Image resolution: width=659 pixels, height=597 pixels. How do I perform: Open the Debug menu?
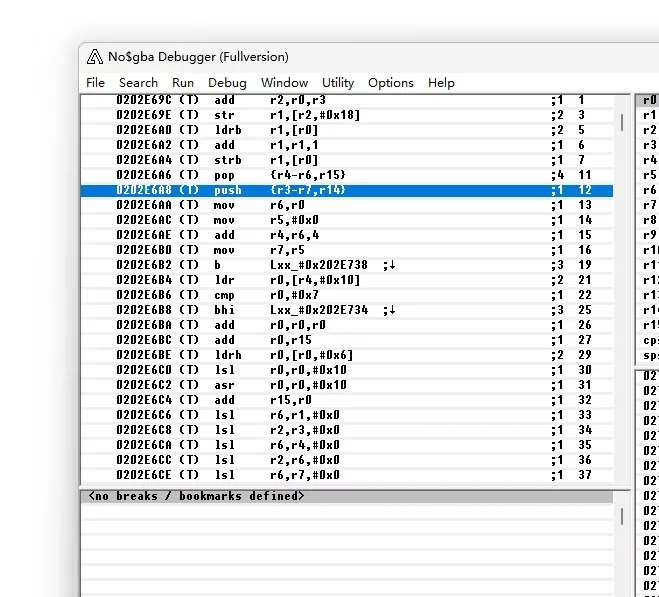(227, 83)
